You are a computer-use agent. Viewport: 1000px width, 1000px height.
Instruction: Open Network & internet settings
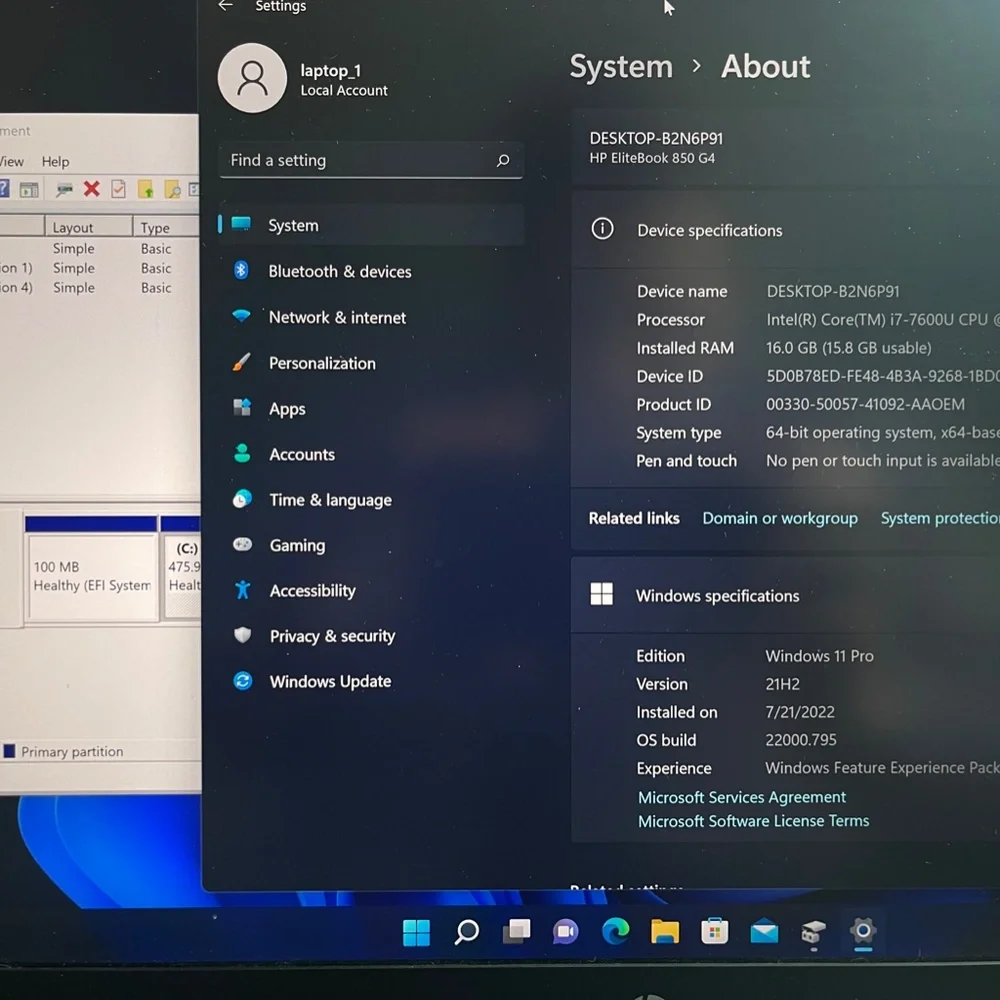tap(372, 317)
